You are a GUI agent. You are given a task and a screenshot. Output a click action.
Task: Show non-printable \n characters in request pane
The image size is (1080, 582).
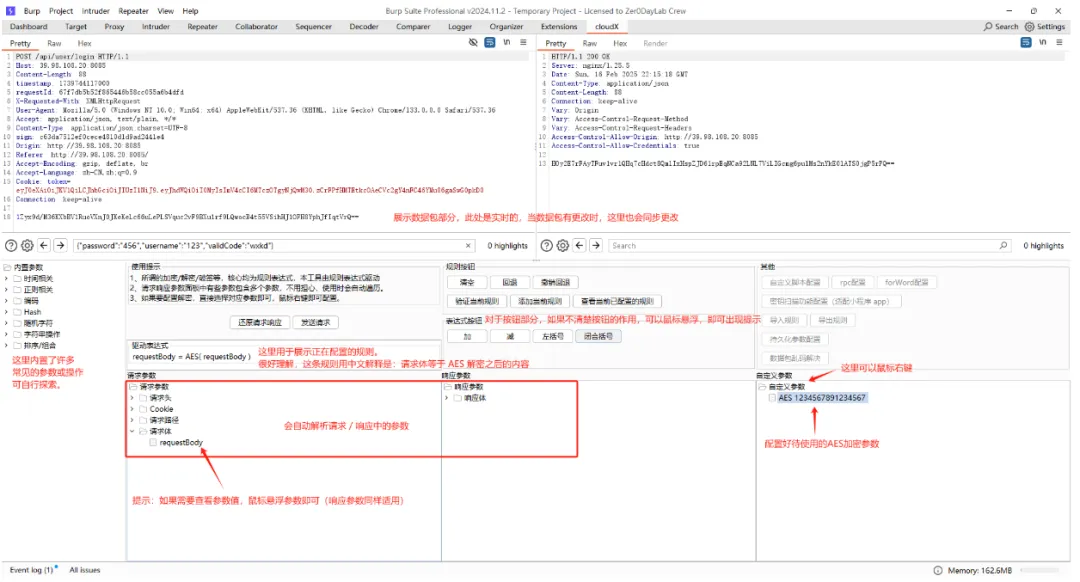click(507, 43)
